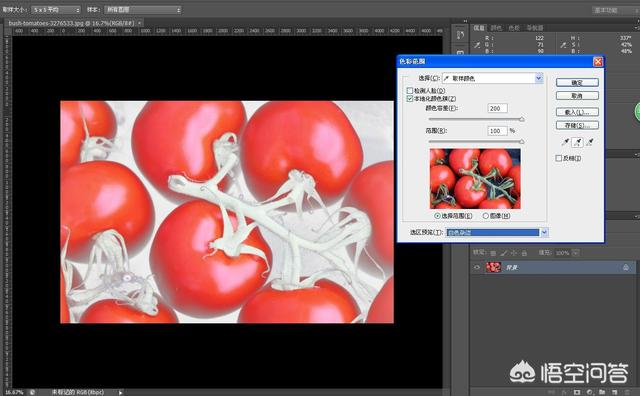Click the new adjustment layer icon
This screenshot has height=396, width=640.
pos(589,392)
